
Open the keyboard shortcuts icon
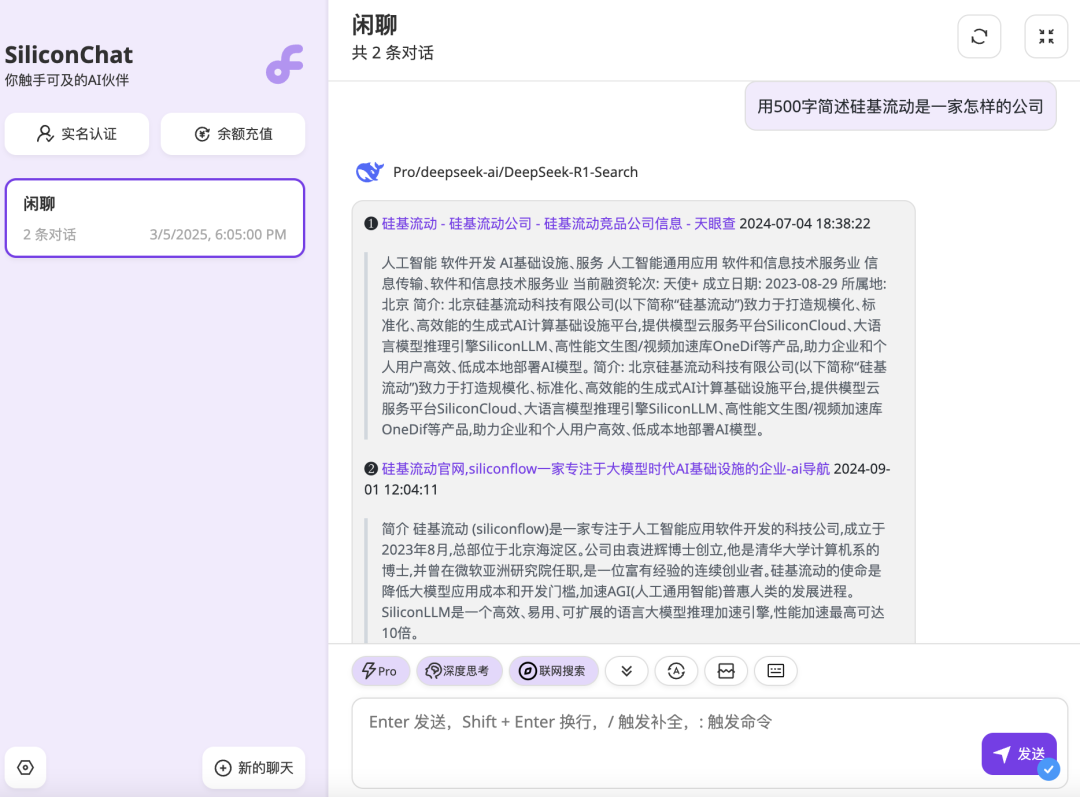[776, 671]
